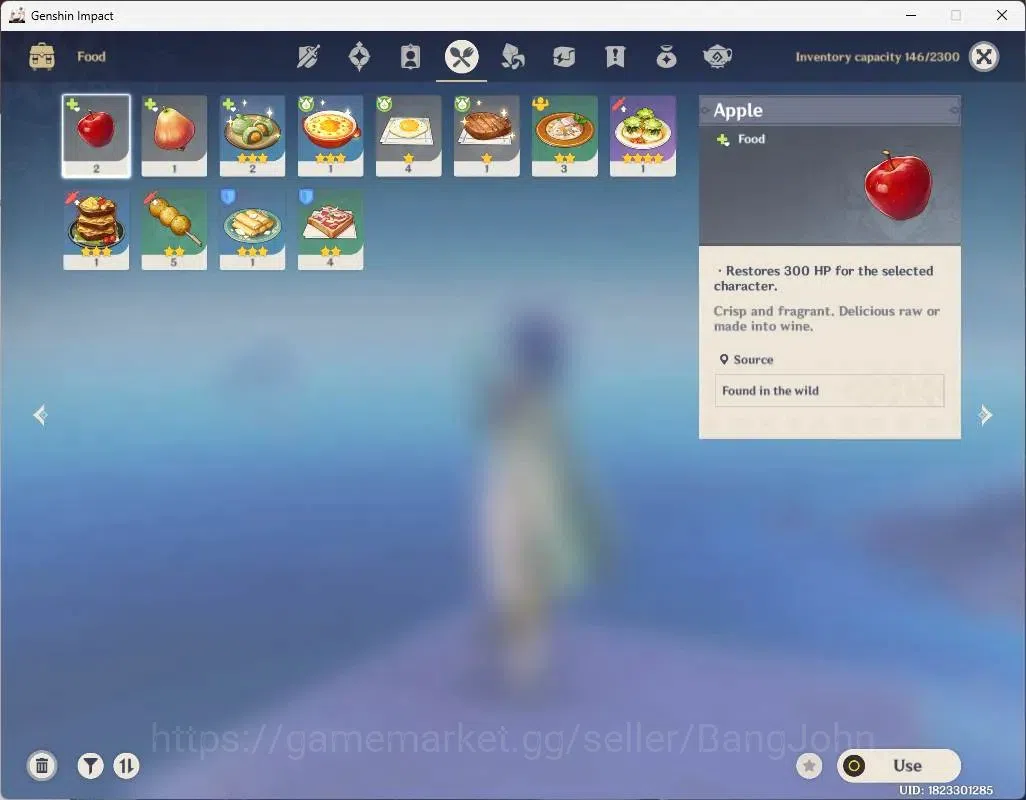1026x800 pixels.
Task: Select the orange soup dish in red bowl
Action: pyautogui.click(x=330, y=136)
